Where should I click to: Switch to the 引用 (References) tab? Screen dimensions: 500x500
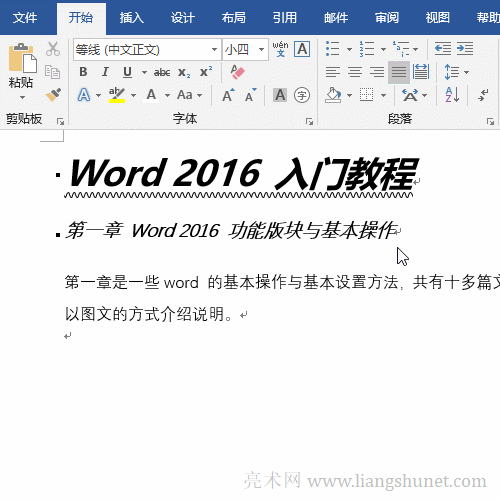click(285, 18)
